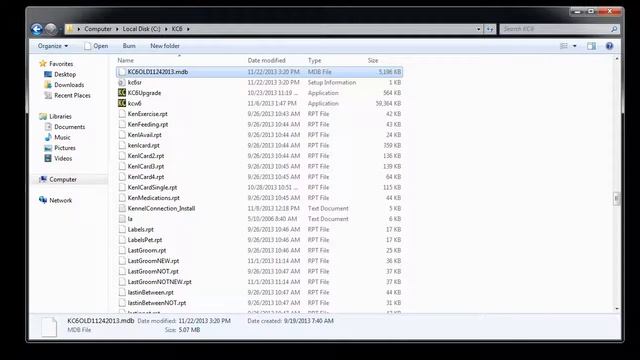Select the KenlCard4.rpt file
Image resolution: width=640 pixels, height=360 pixels.
point(146,177)
